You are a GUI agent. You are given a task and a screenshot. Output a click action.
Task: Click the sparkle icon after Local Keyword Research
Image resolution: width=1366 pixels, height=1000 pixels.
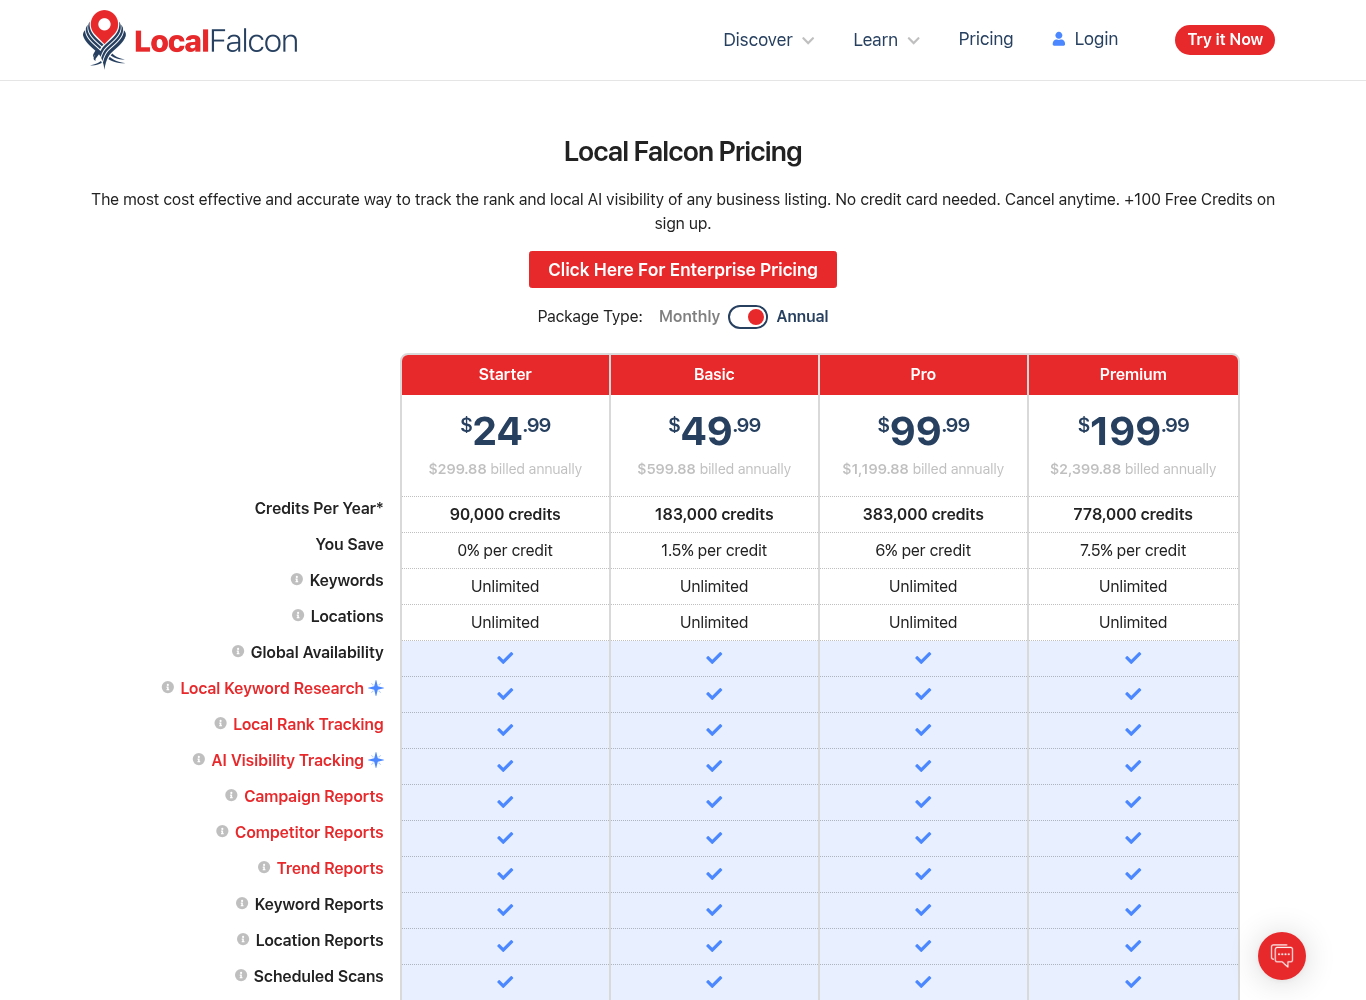coord(376,688)
